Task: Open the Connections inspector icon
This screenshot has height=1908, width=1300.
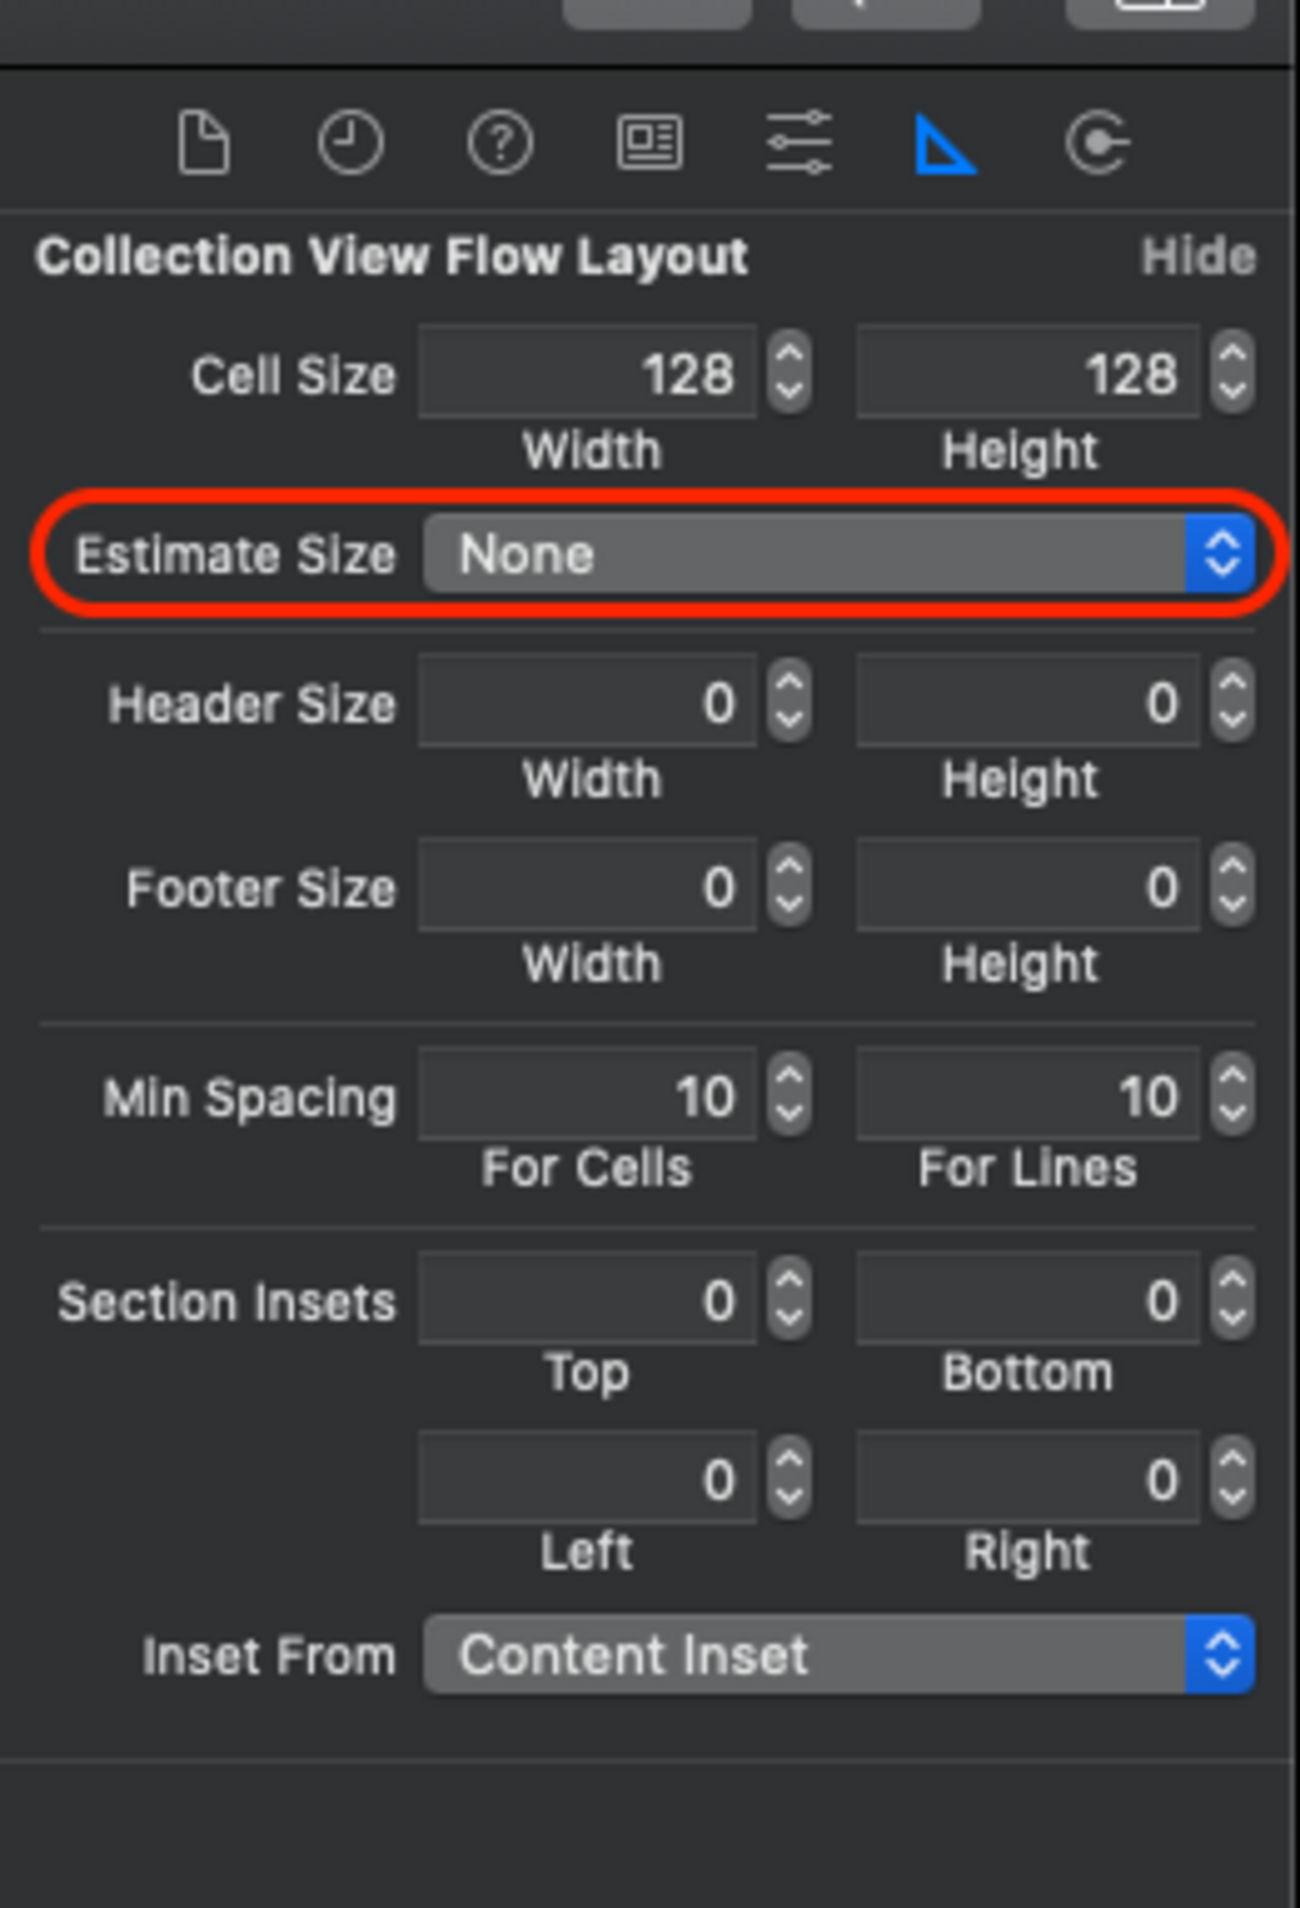Action: [1097, 143]
